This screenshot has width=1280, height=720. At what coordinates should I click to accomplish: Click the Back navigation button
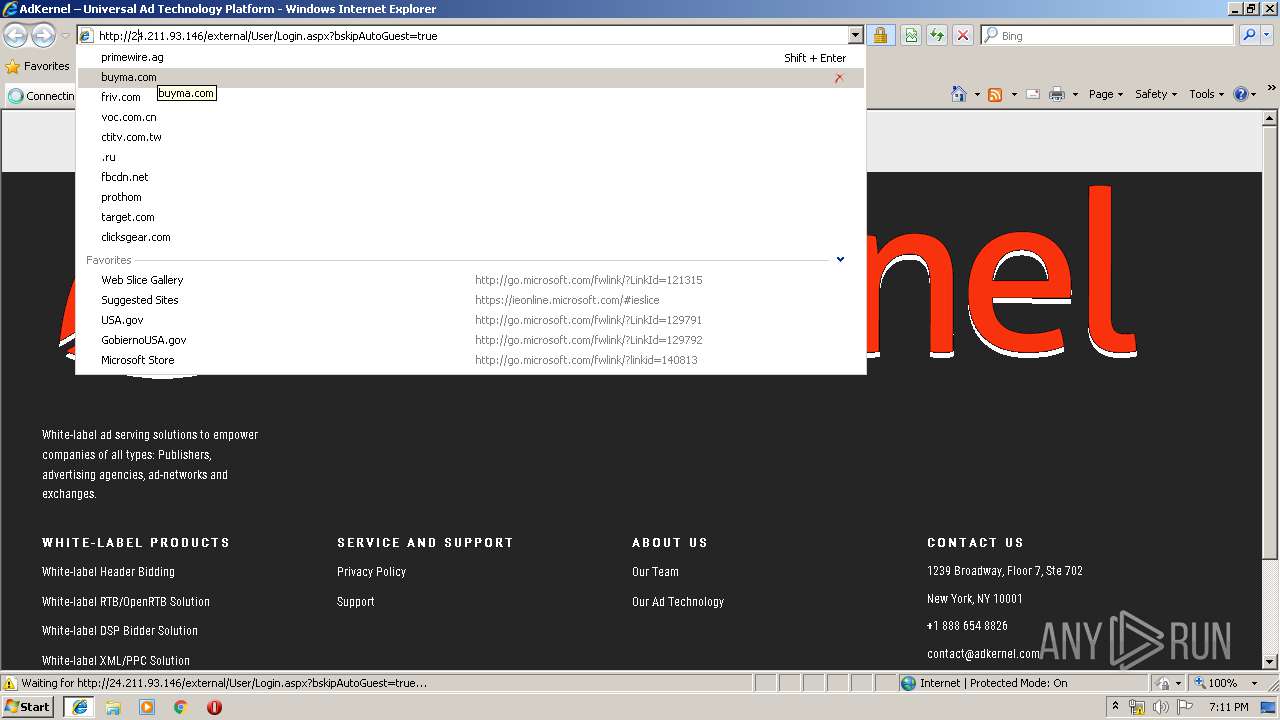coord(15,36)
